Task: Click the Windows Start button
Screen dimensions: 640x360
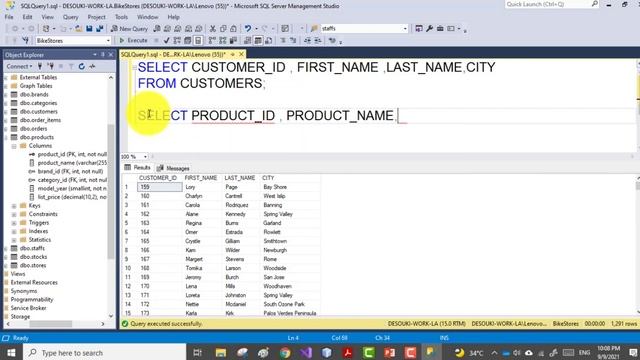Action: tap(11, 353)
